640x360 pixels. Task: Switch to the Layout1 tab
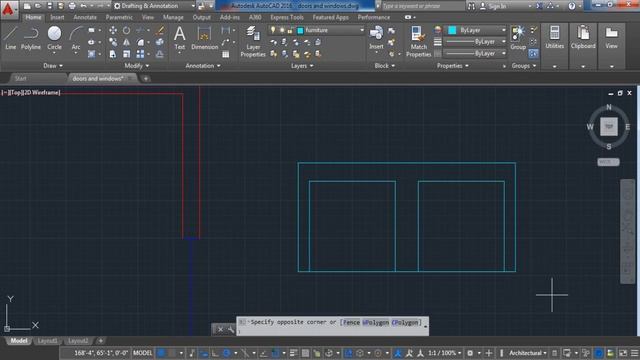click(x=48, y=341)
